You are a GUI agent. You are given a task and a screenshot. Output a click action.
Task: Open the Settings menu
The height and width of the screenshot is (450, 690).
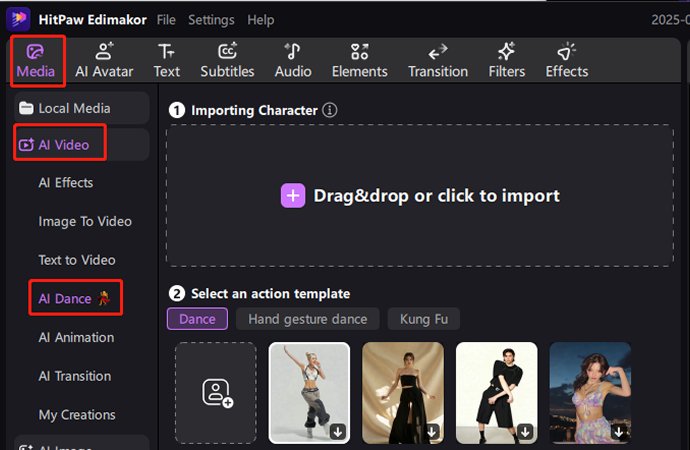[x=211, y=20]
